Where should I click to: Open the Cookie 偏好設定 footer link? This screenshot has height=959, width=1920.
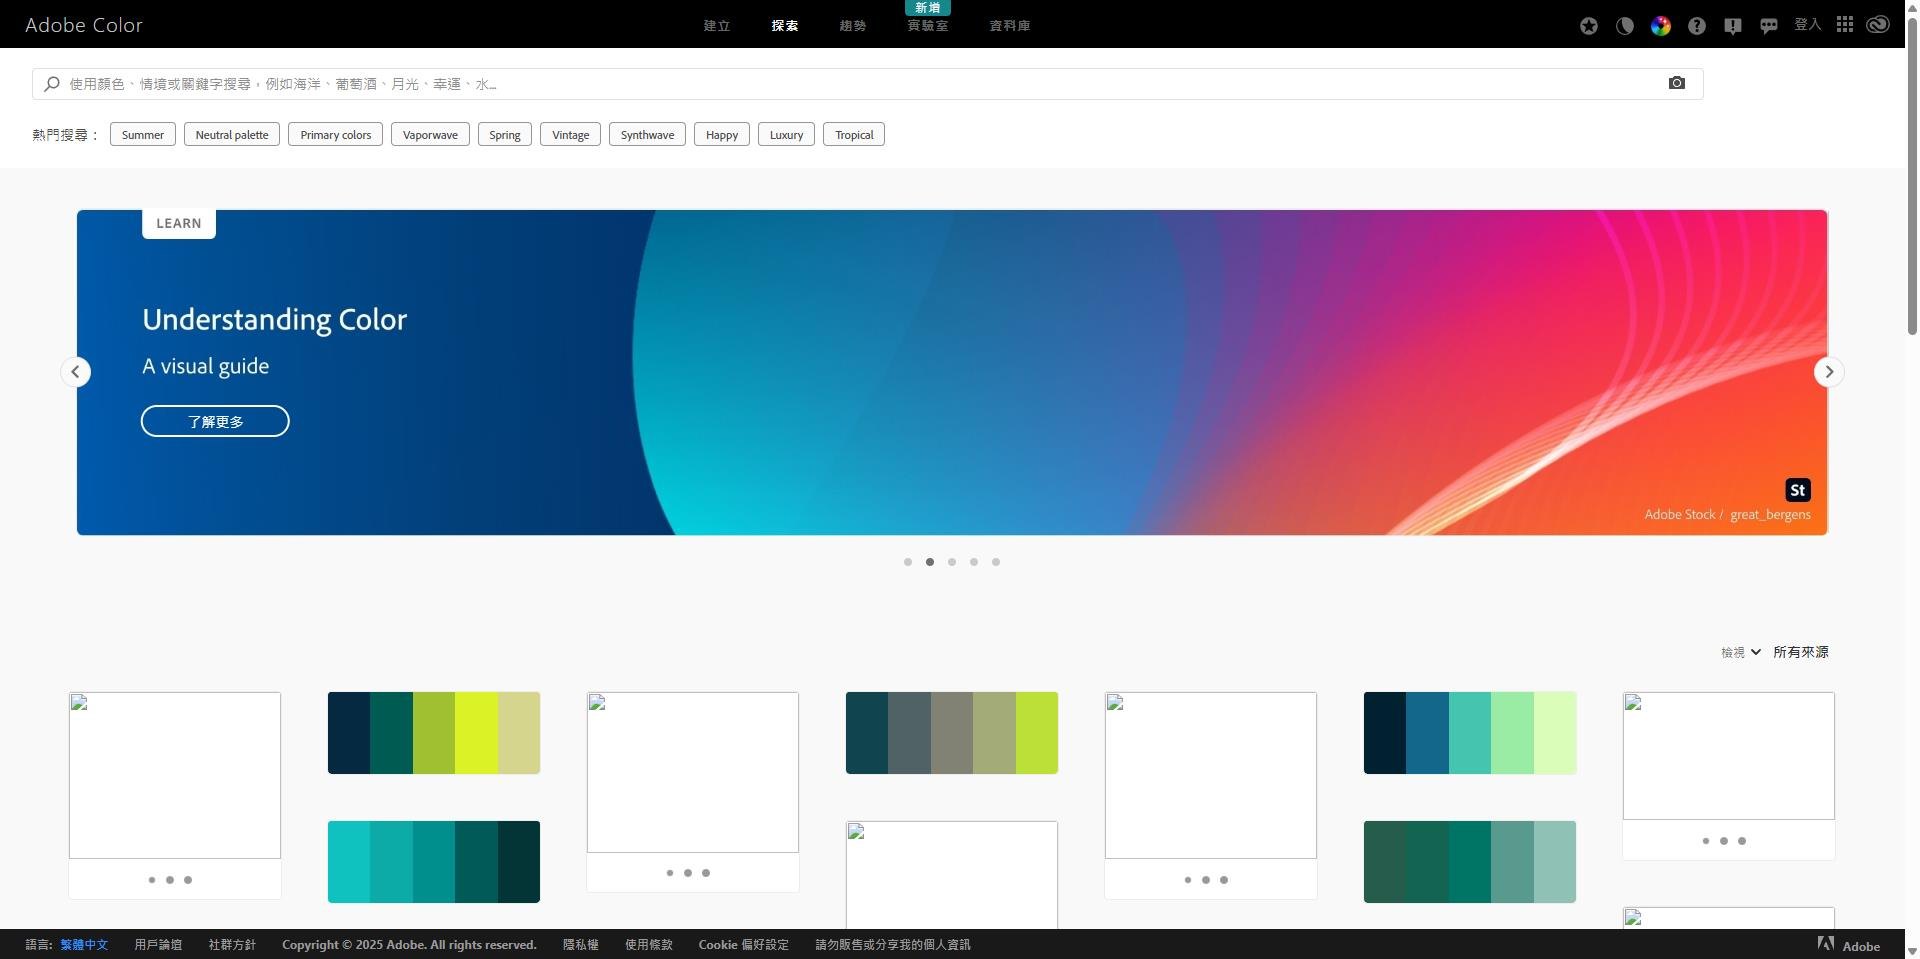(744, 945)
